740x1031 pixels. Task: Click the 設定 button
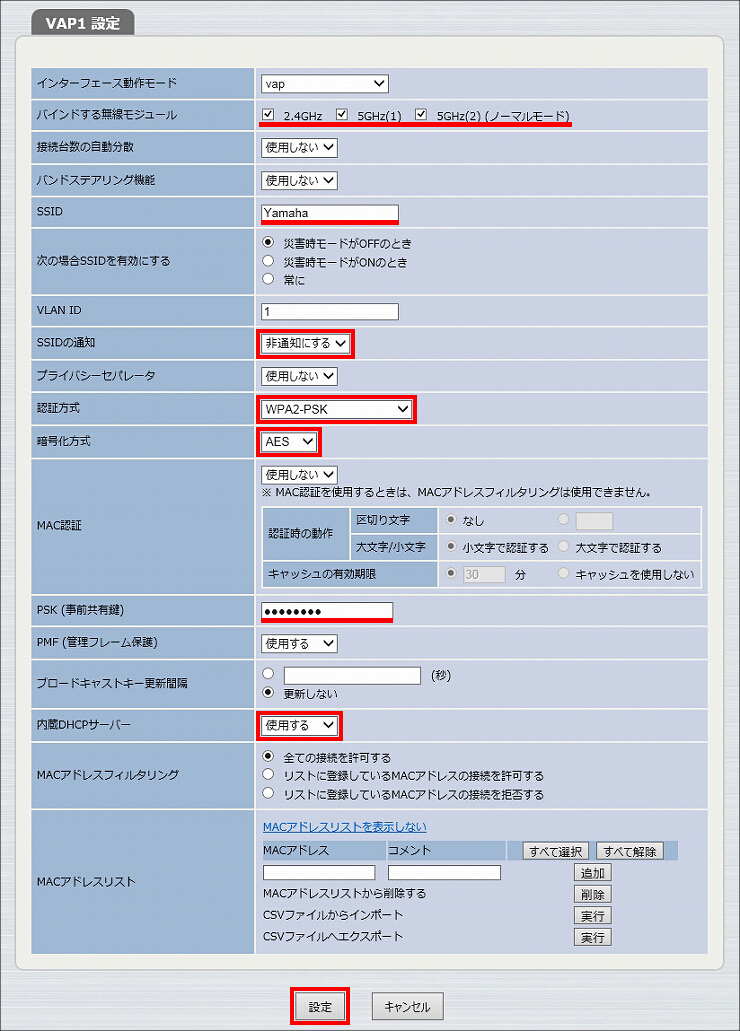click(320, 1007)
